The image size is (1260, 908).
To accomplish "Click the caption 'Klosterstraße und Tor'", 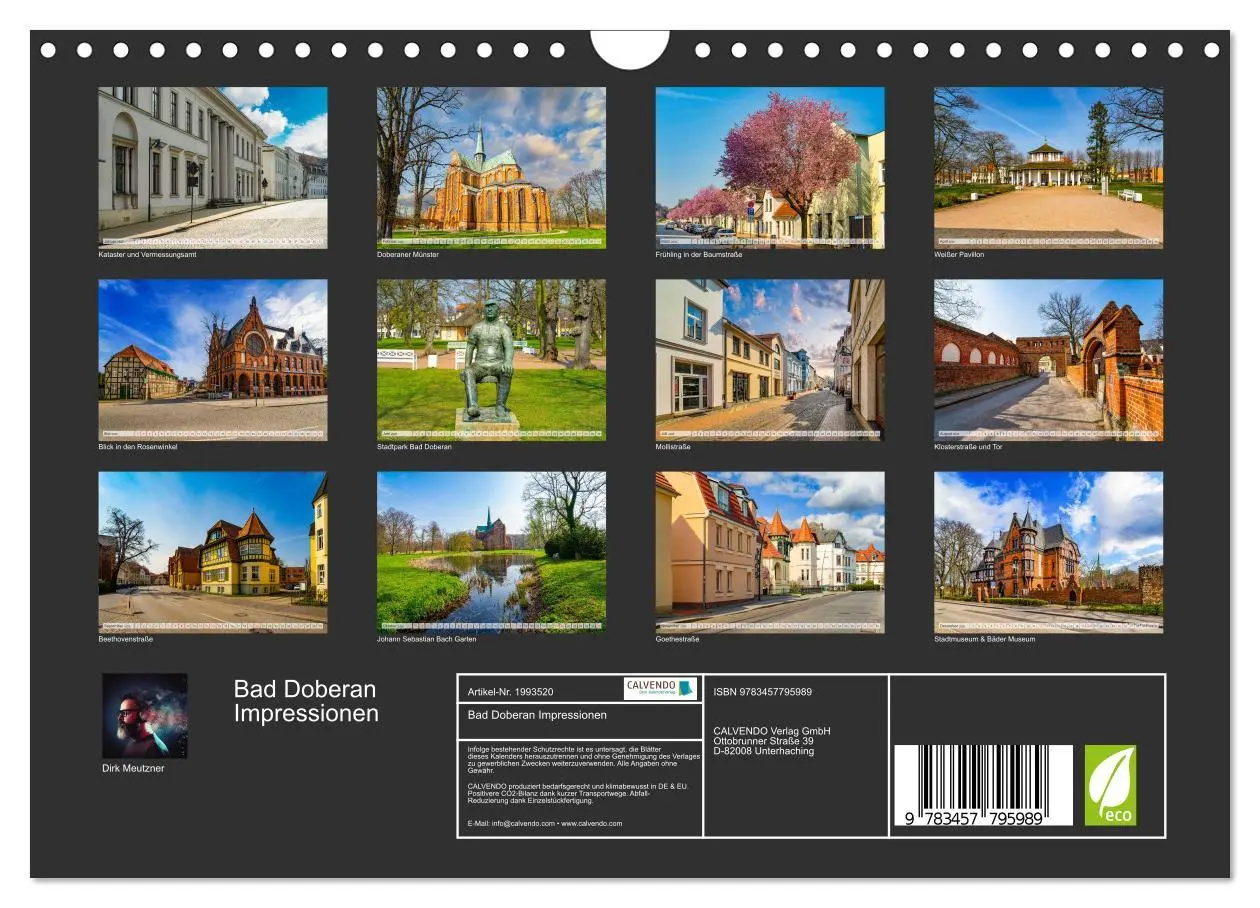I will pyautogui.click(x=968, y=447).
